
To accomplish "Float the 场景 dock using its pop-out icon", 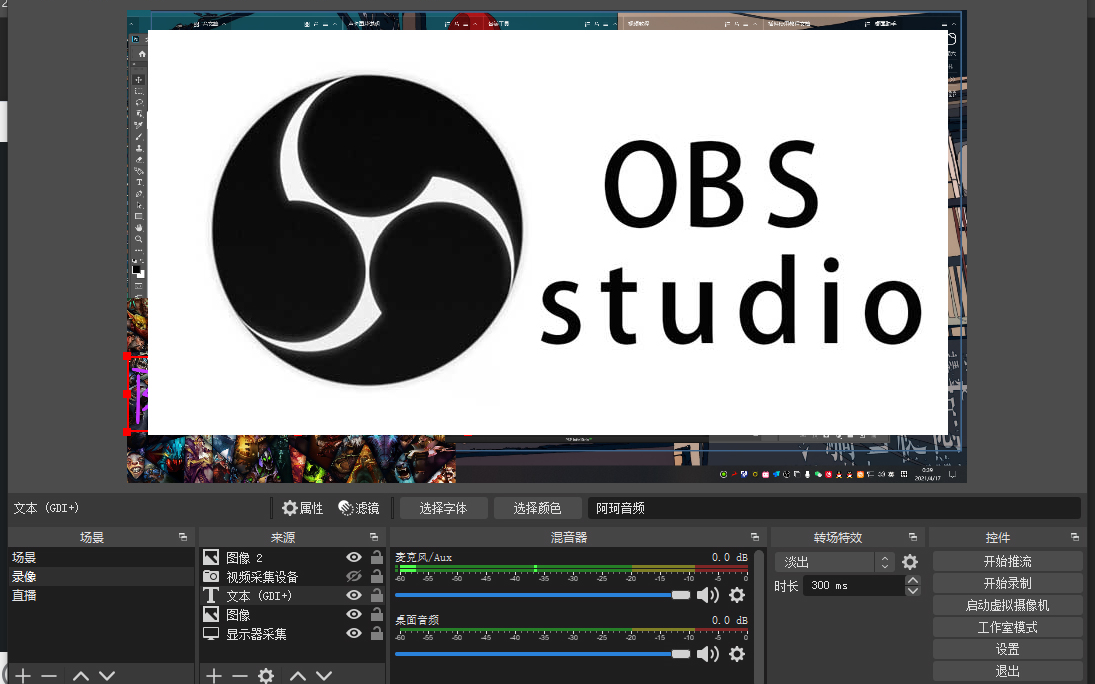I will click(183, 537).
